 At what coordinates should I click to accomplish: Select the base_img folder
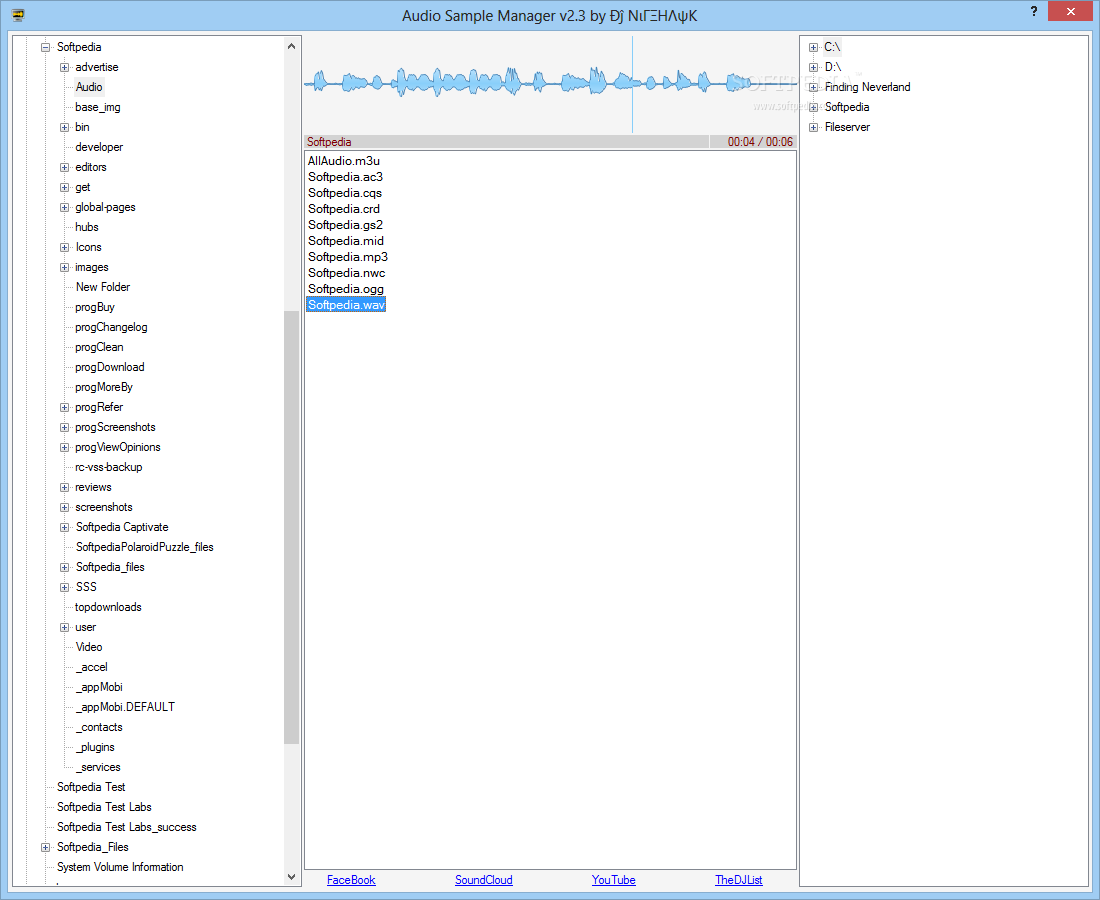point(98,107)
